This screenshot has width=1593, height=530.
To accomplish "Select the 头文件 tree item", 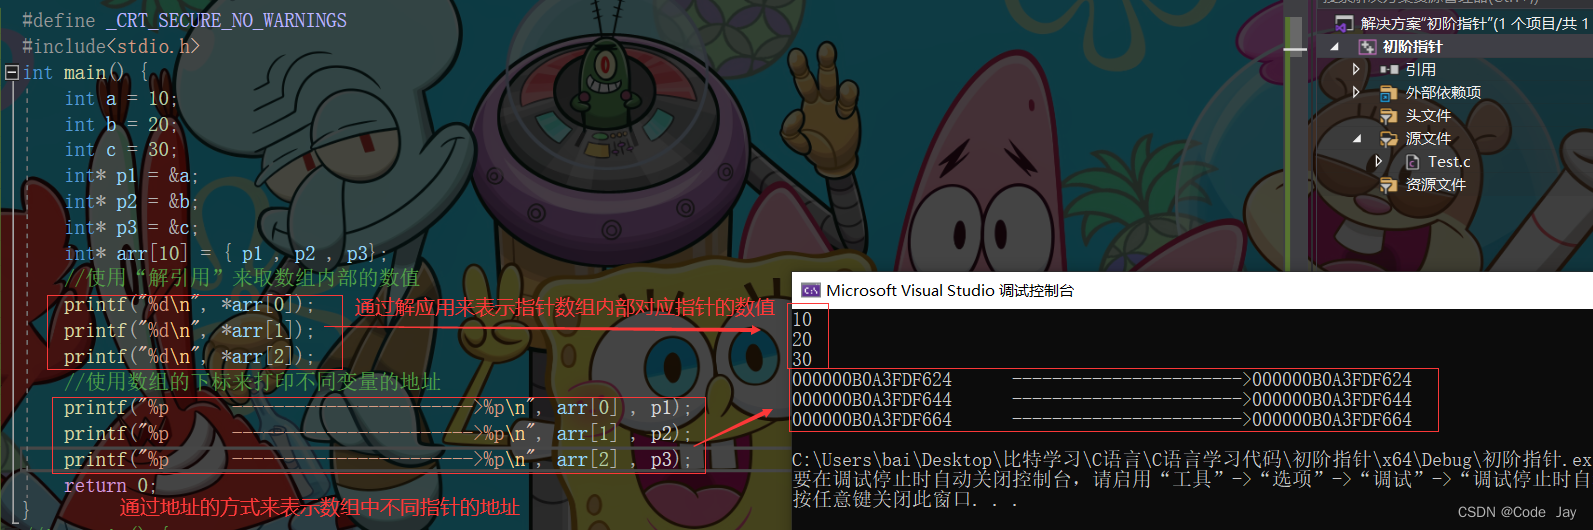I will tap(1428, 116).
